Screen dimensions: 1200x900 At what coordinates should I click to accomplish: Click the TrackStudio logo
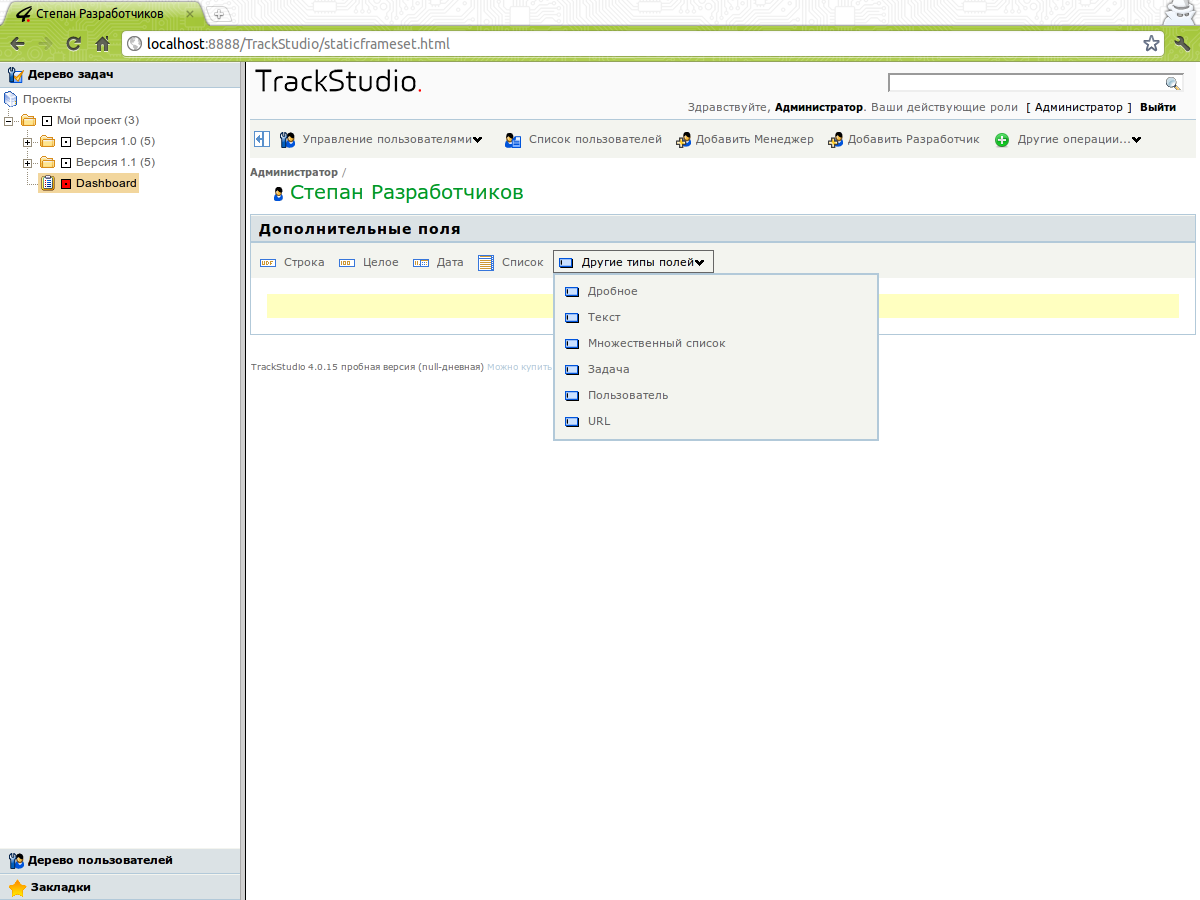point(339,82)
